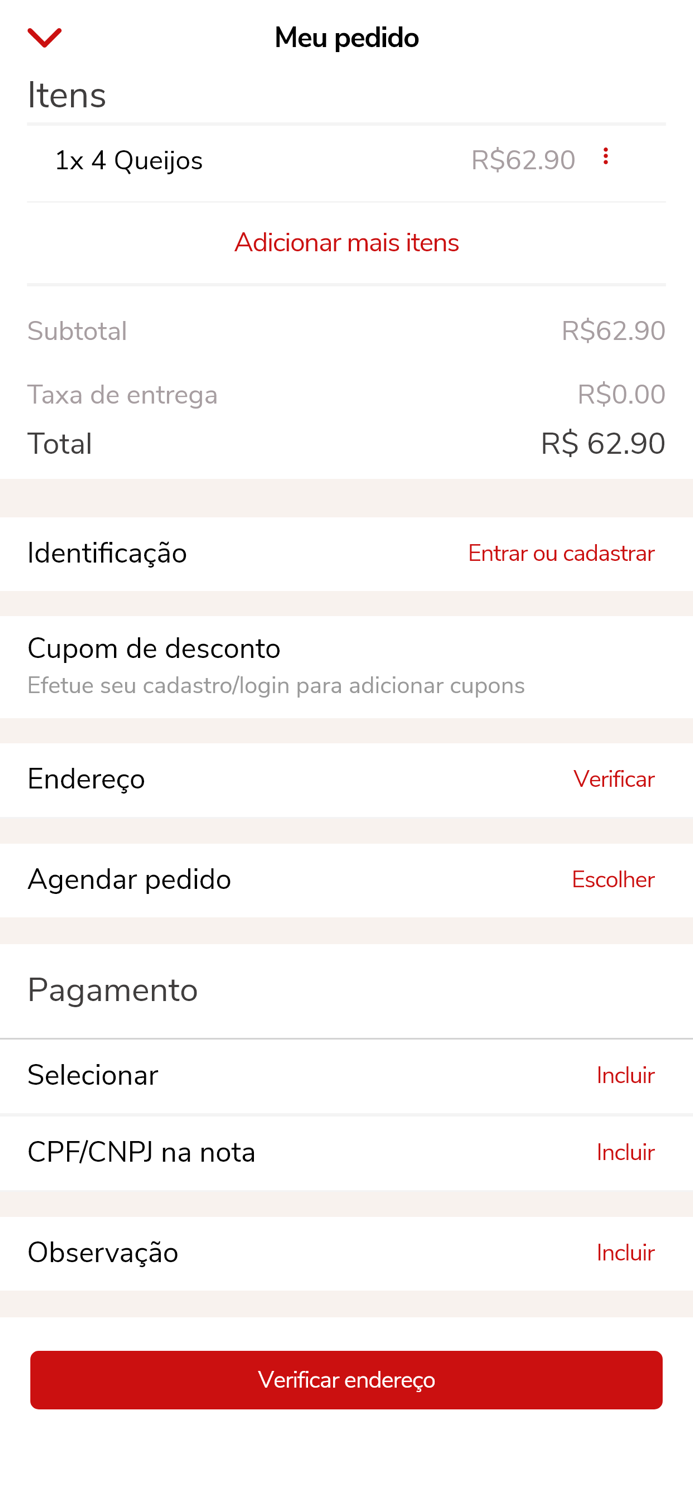This screenshot has height=1500, width=693.
Task: Click the Total R$ 62.90 line
Action: [x=346, y=444]
